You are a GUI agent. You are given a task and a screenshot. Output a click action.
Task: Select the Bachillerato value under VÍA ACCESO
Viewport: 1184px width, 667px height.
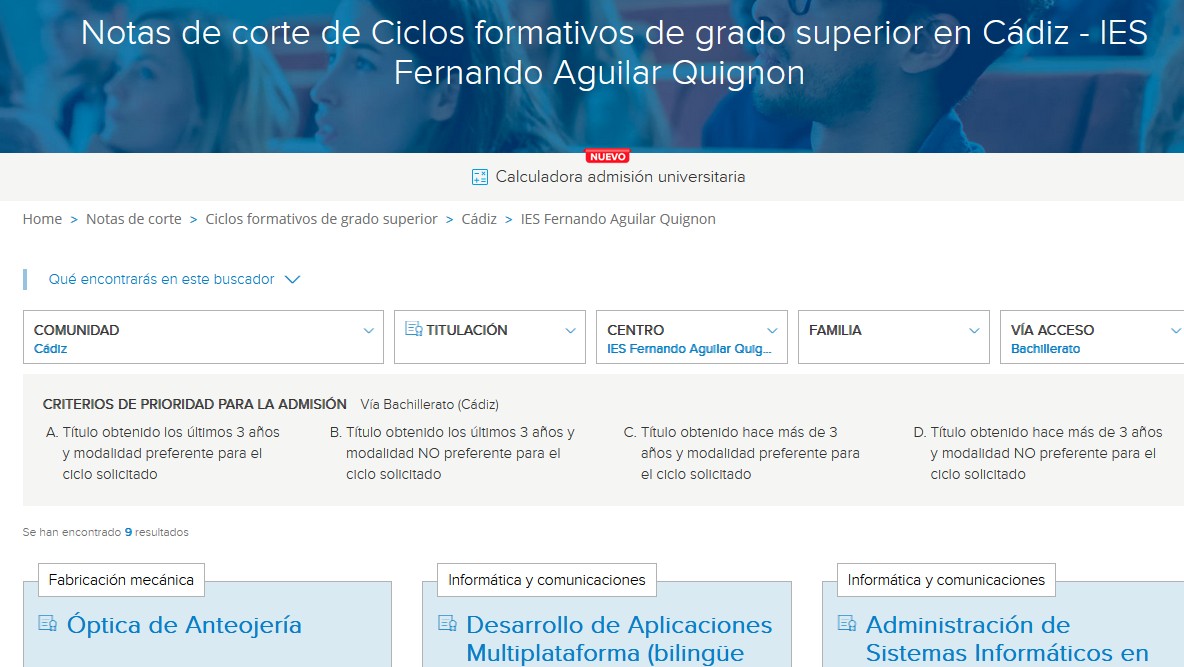tap(1045, 349)
